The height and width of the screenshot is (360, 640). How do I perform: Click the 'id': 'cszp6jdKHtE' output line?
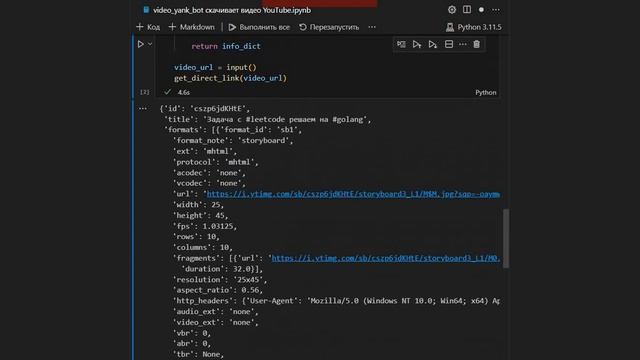[204, 109]
